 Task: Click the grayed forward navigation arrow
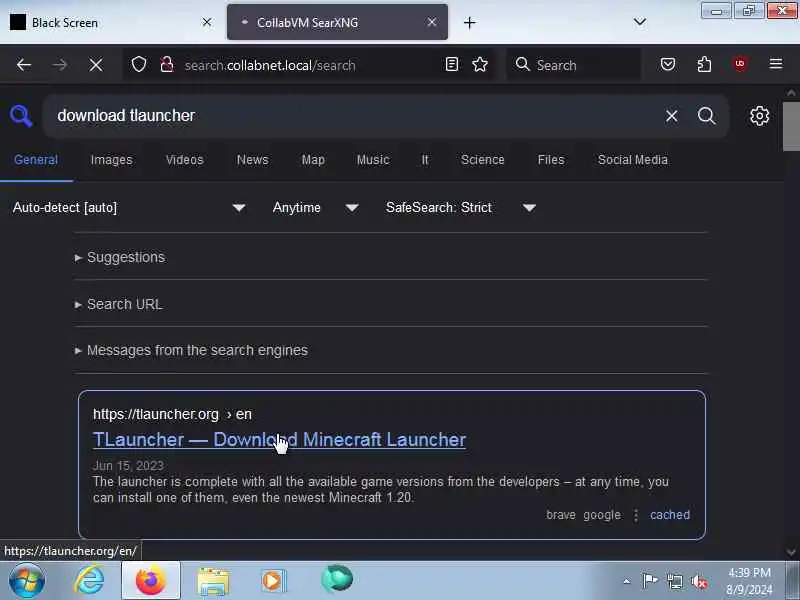(60, 65)
